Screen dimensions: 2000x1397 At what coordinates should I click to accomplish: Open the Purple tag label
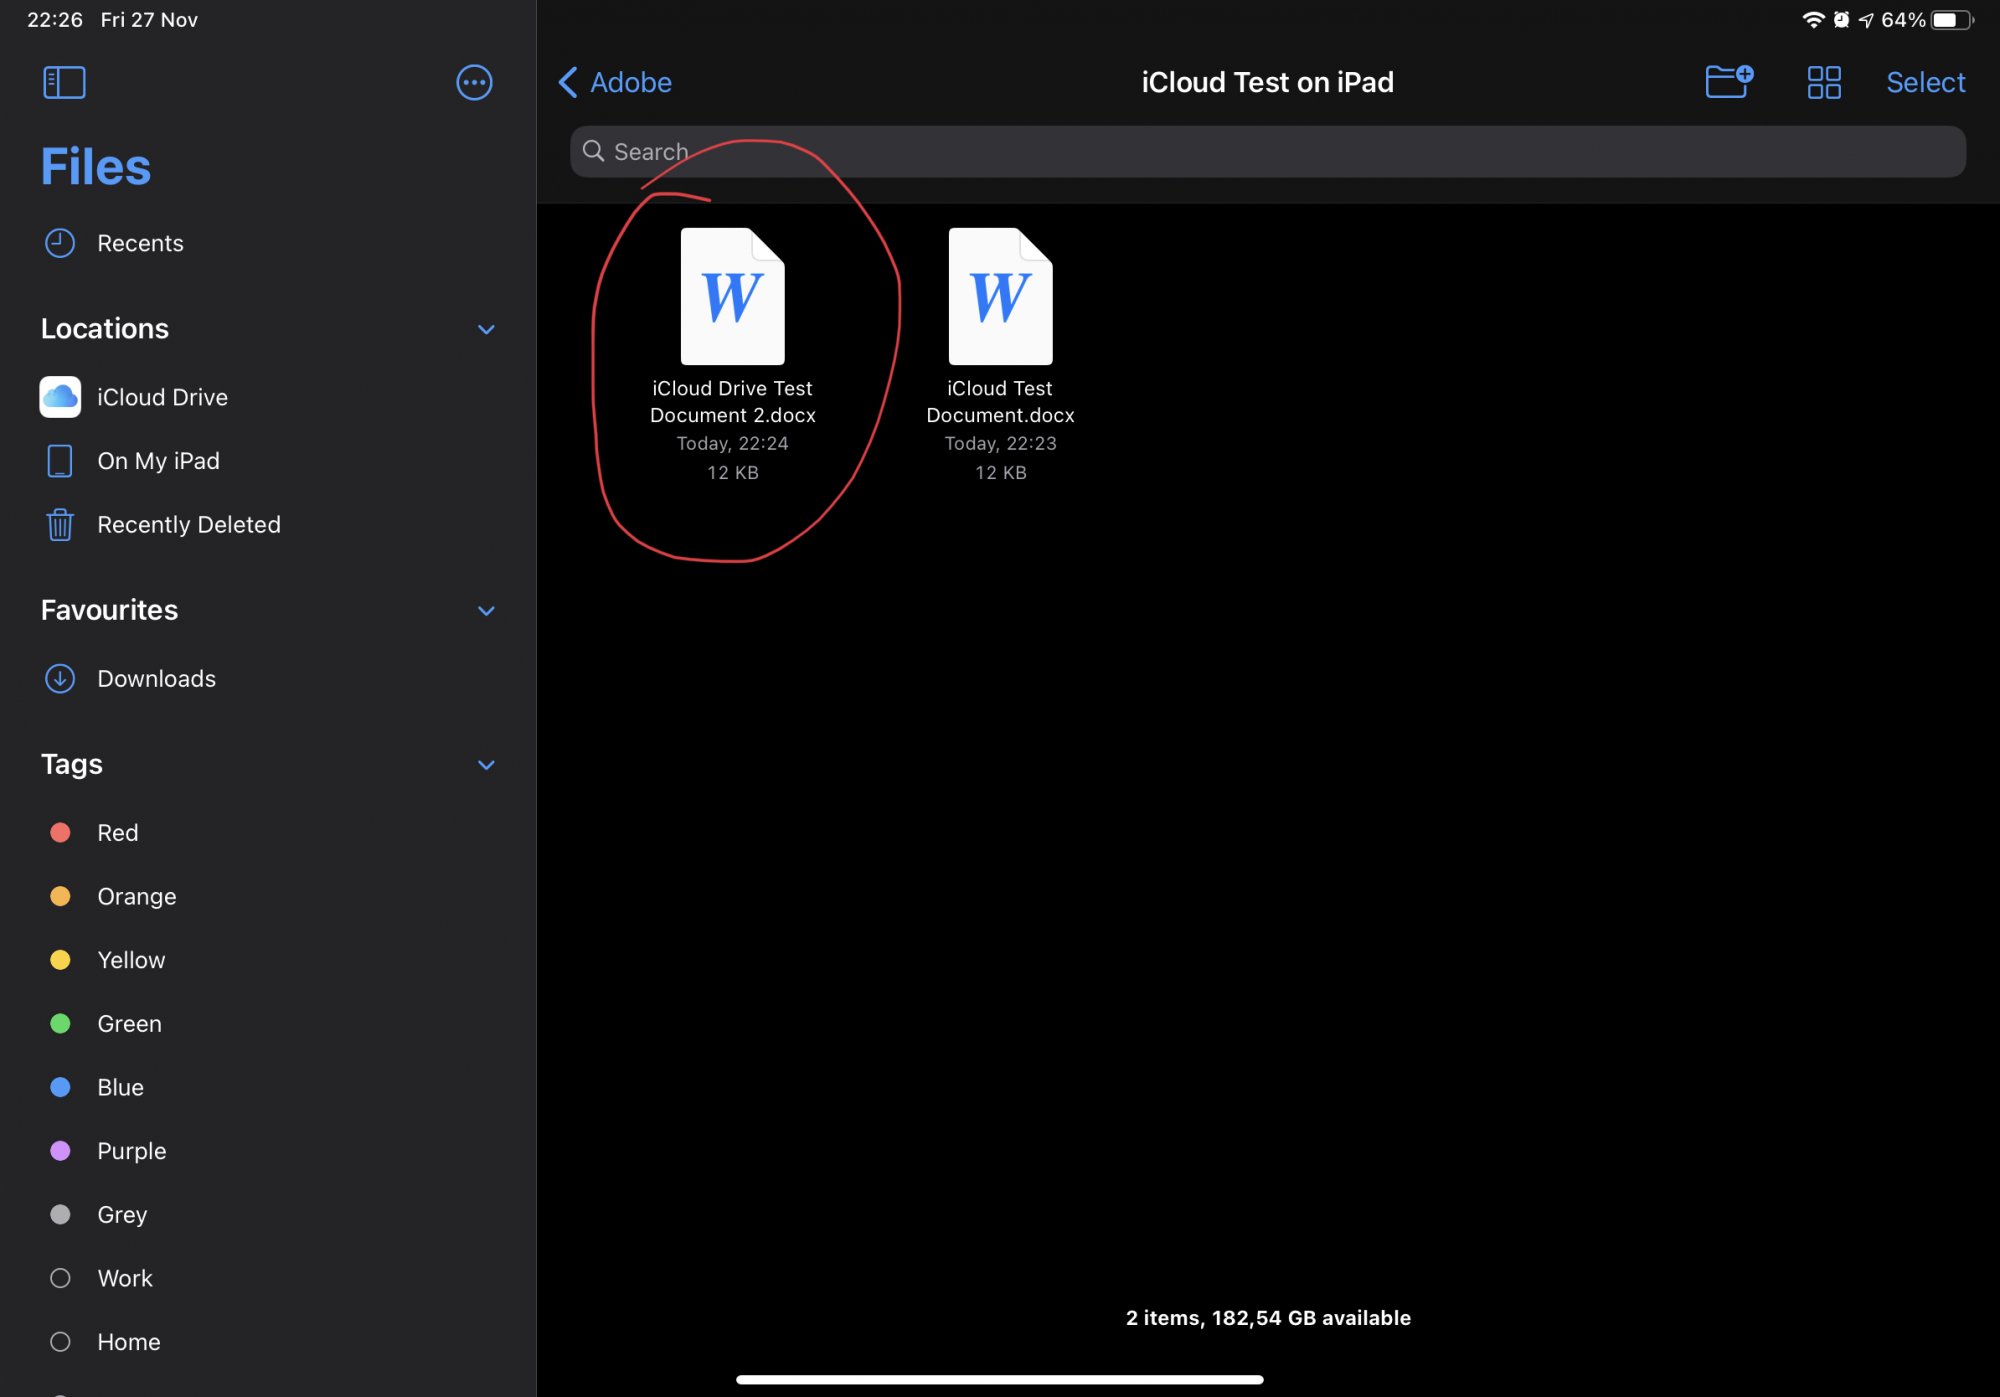tap(132, 1151)
